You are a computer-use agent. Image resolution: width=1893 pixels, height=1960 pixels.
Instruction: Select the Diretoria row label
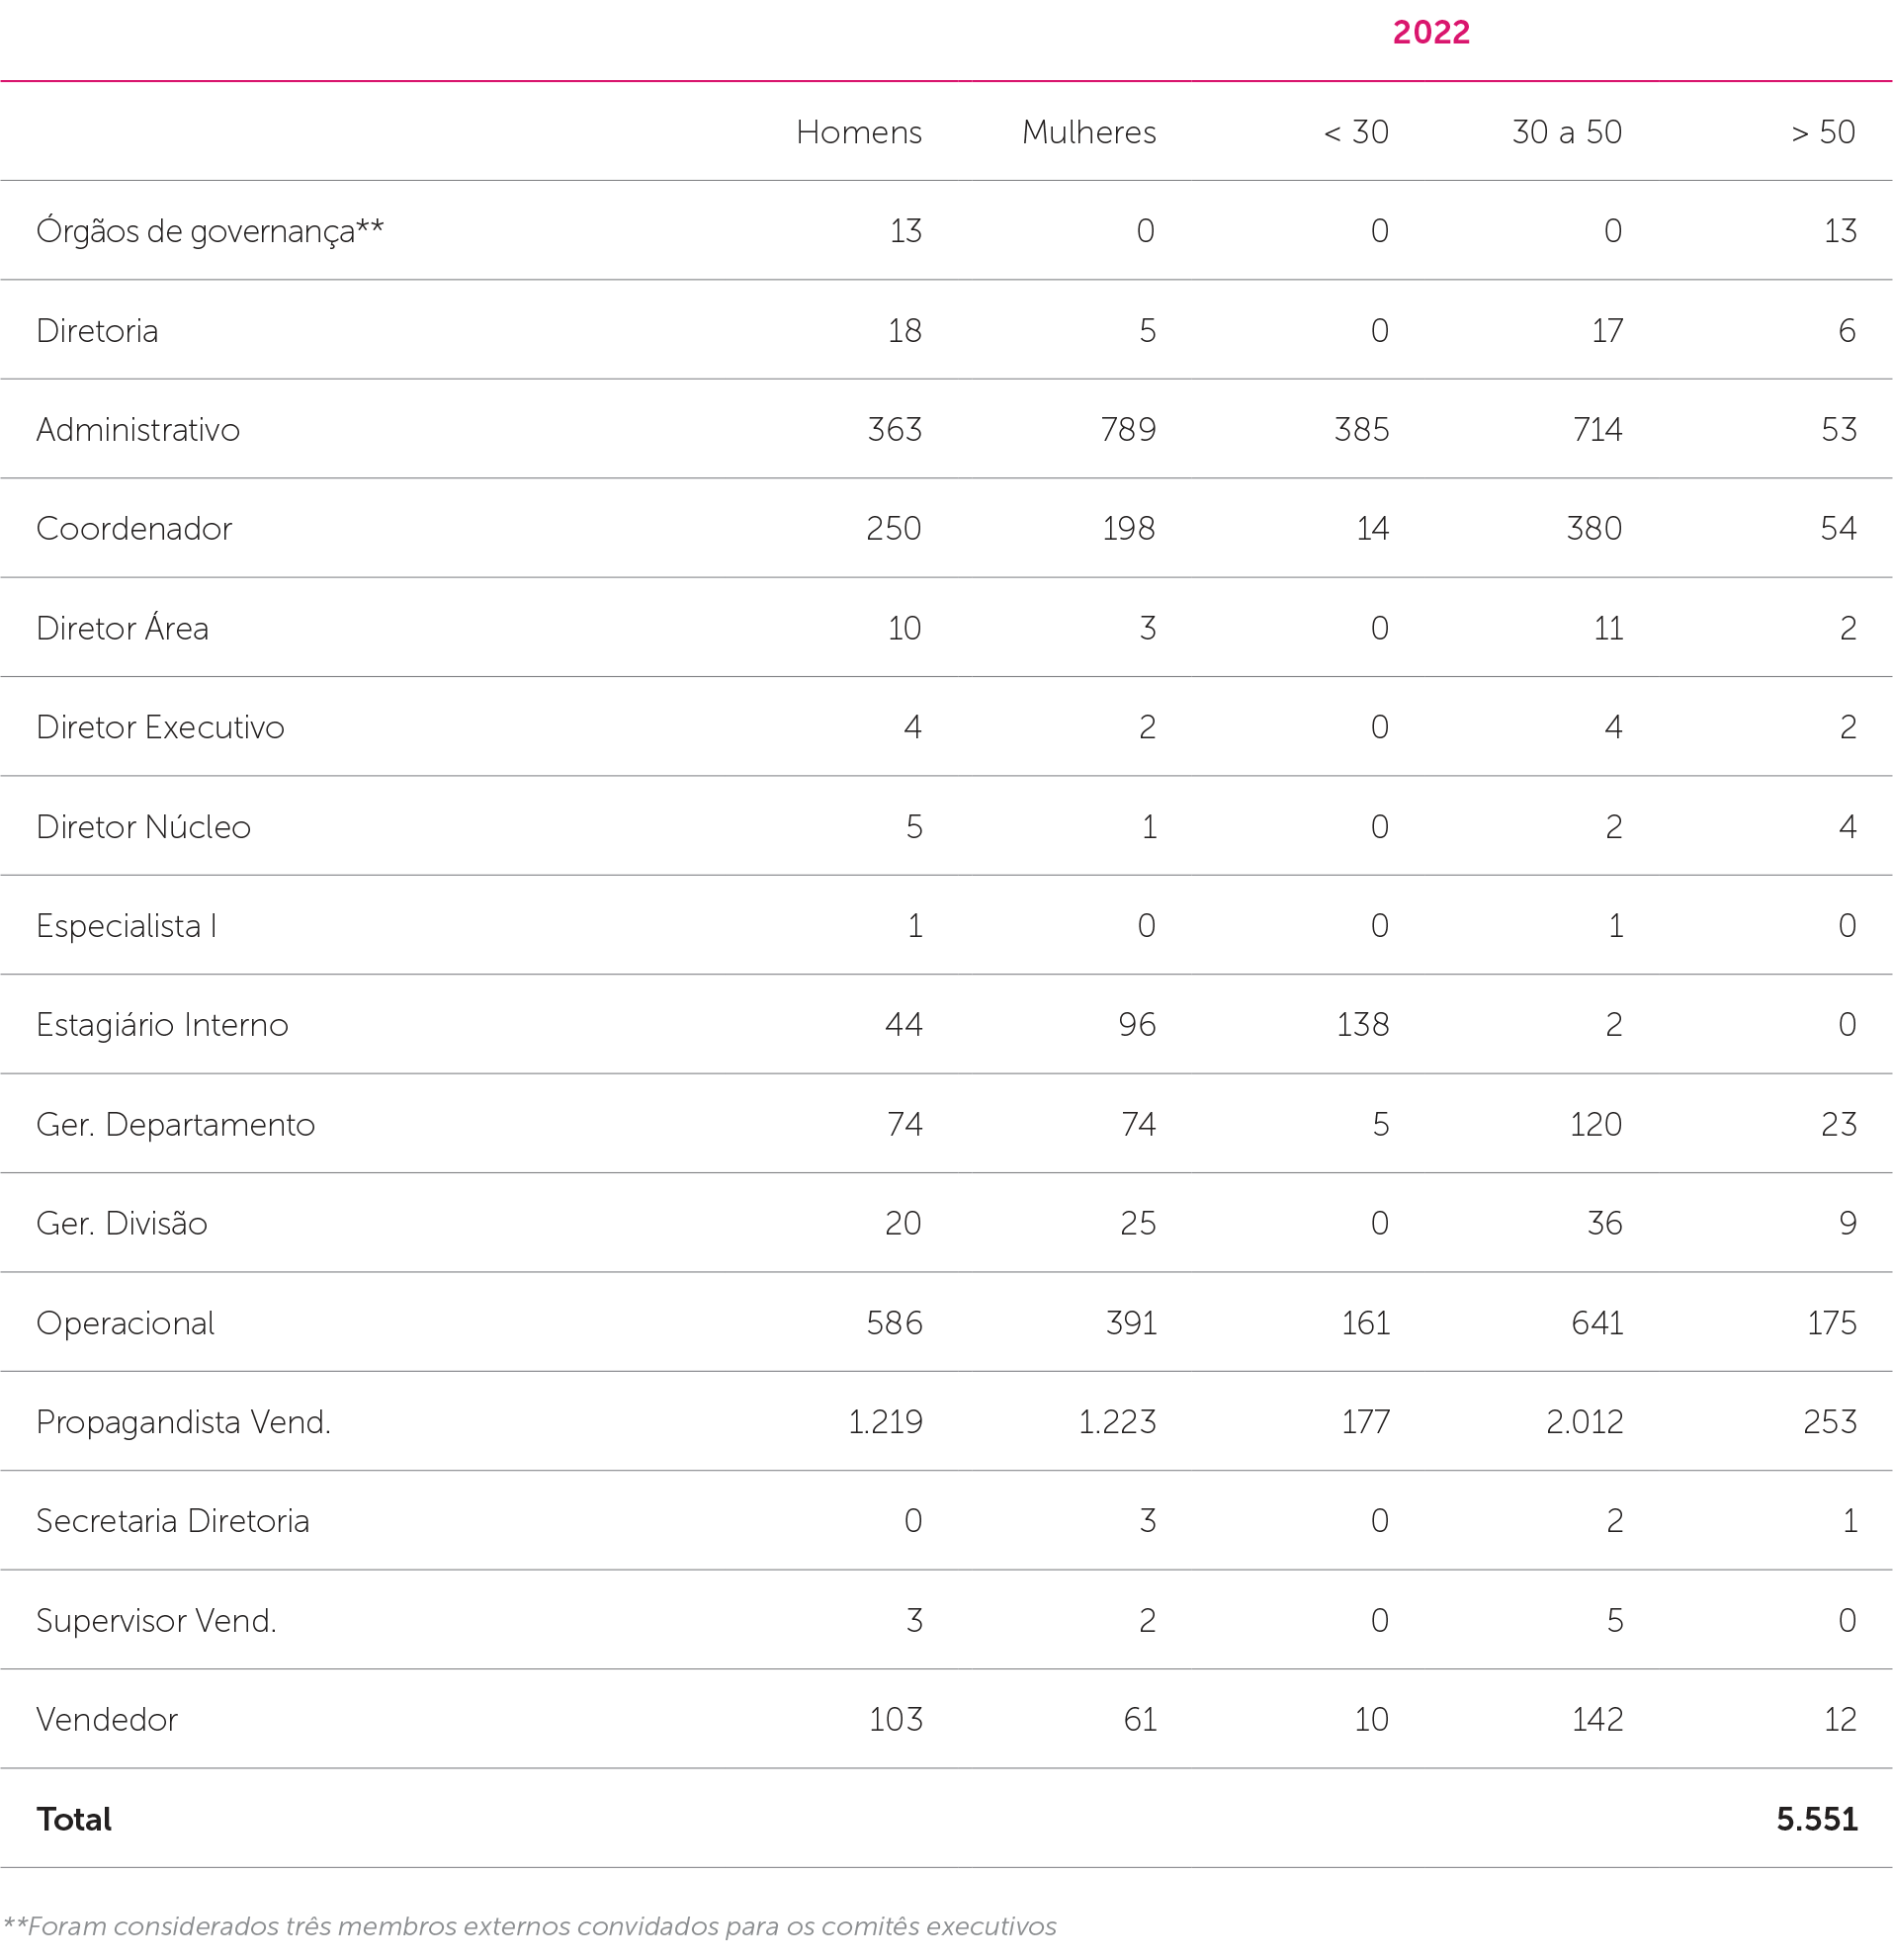[97, 331]
